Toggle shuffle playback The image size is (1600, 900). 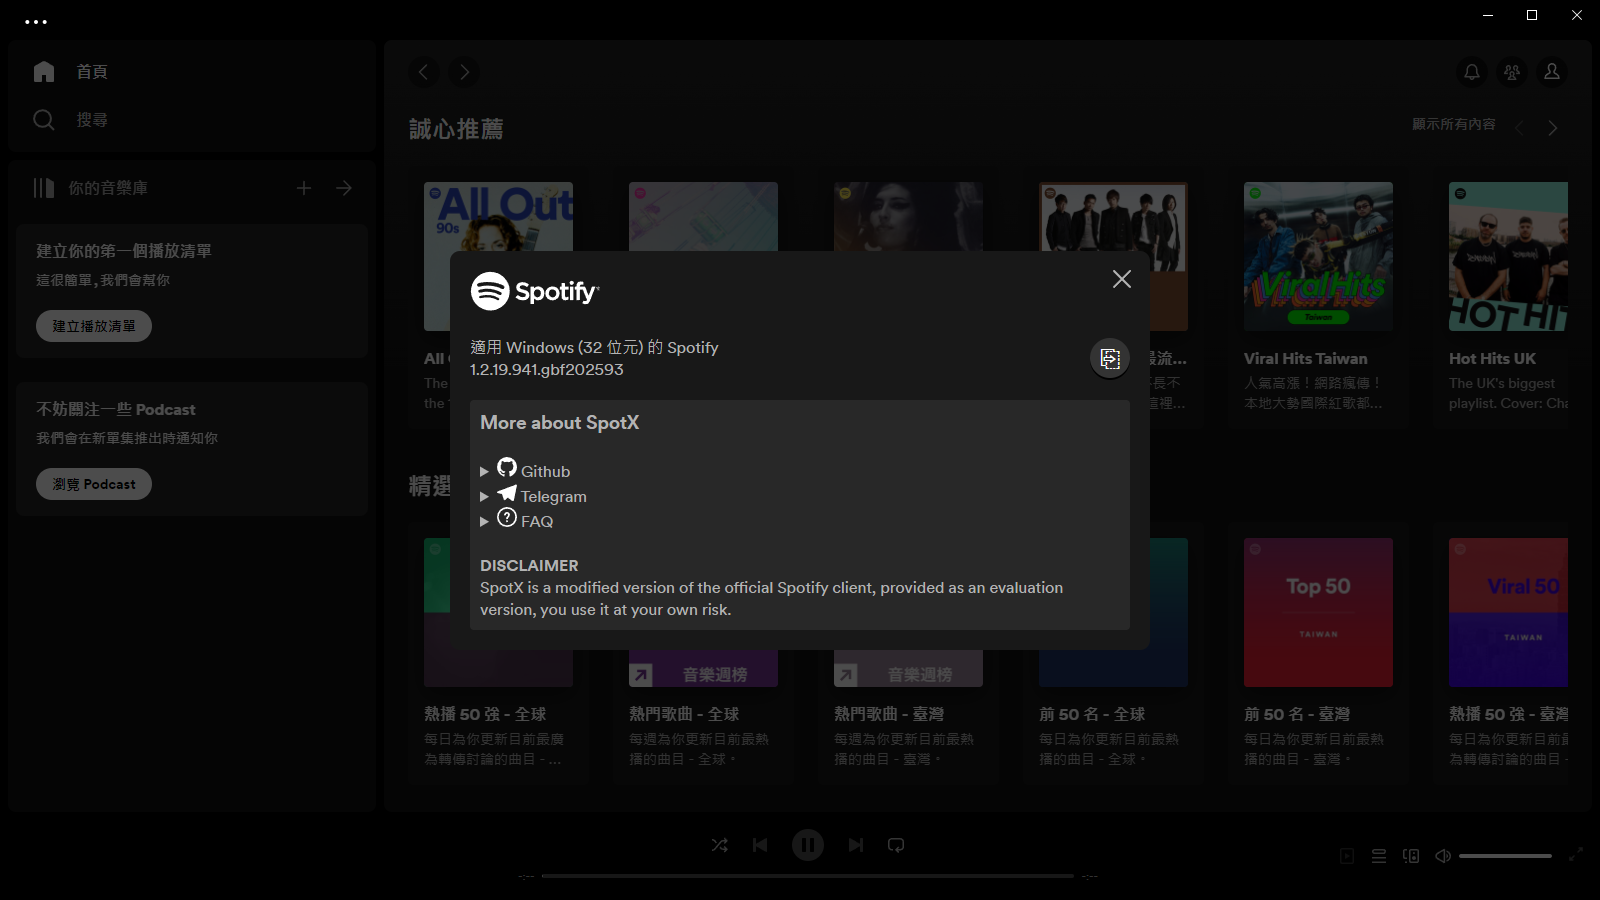(719, 845)
